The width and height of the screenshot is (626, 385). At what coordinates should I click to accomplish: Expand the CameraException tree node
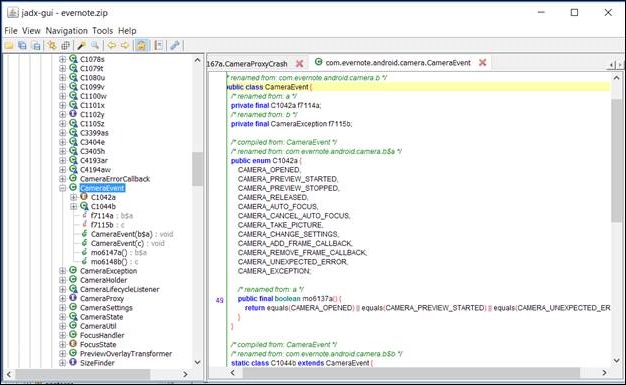click(x=63, y=271)
